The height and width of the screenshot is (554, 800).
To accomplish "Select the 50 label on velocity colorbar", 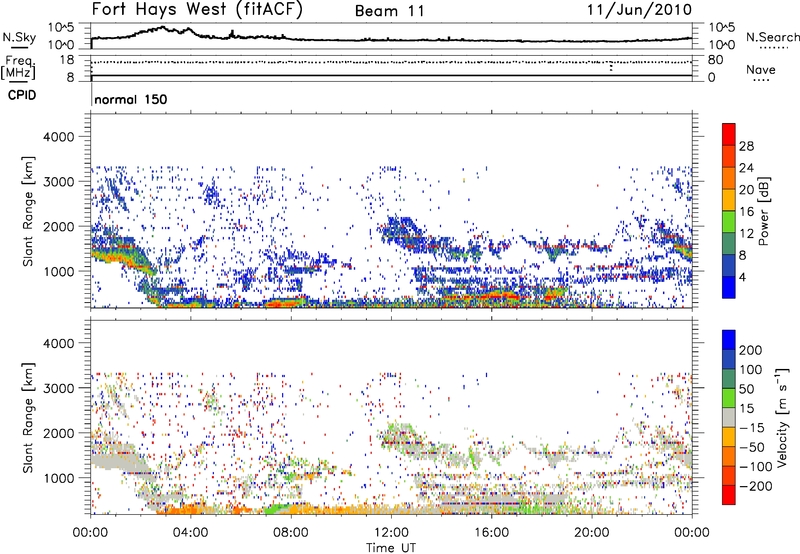I will [746, 389].
